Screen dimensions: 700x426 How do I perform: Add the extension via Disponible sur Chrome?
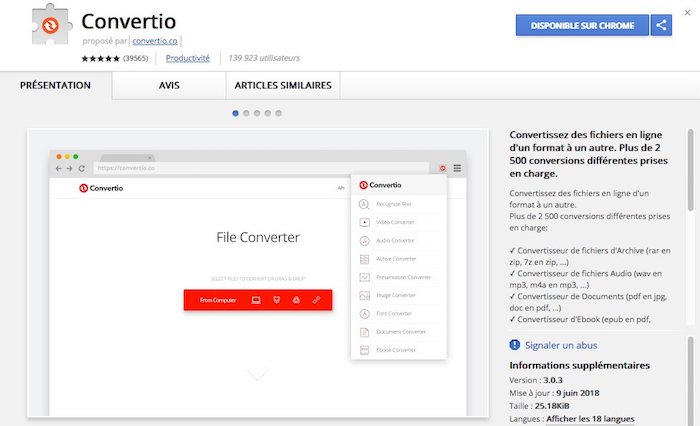[582, 25]
